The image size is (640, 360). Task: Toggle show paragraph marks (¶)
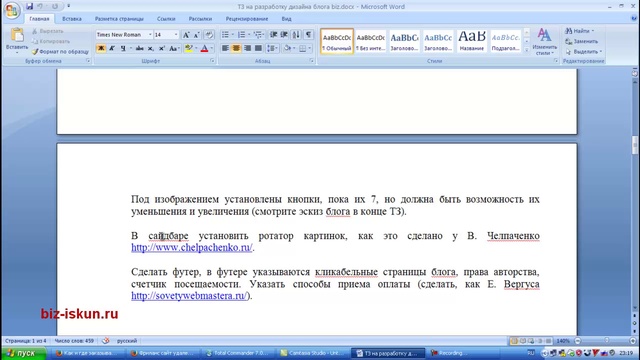point(309,35)
